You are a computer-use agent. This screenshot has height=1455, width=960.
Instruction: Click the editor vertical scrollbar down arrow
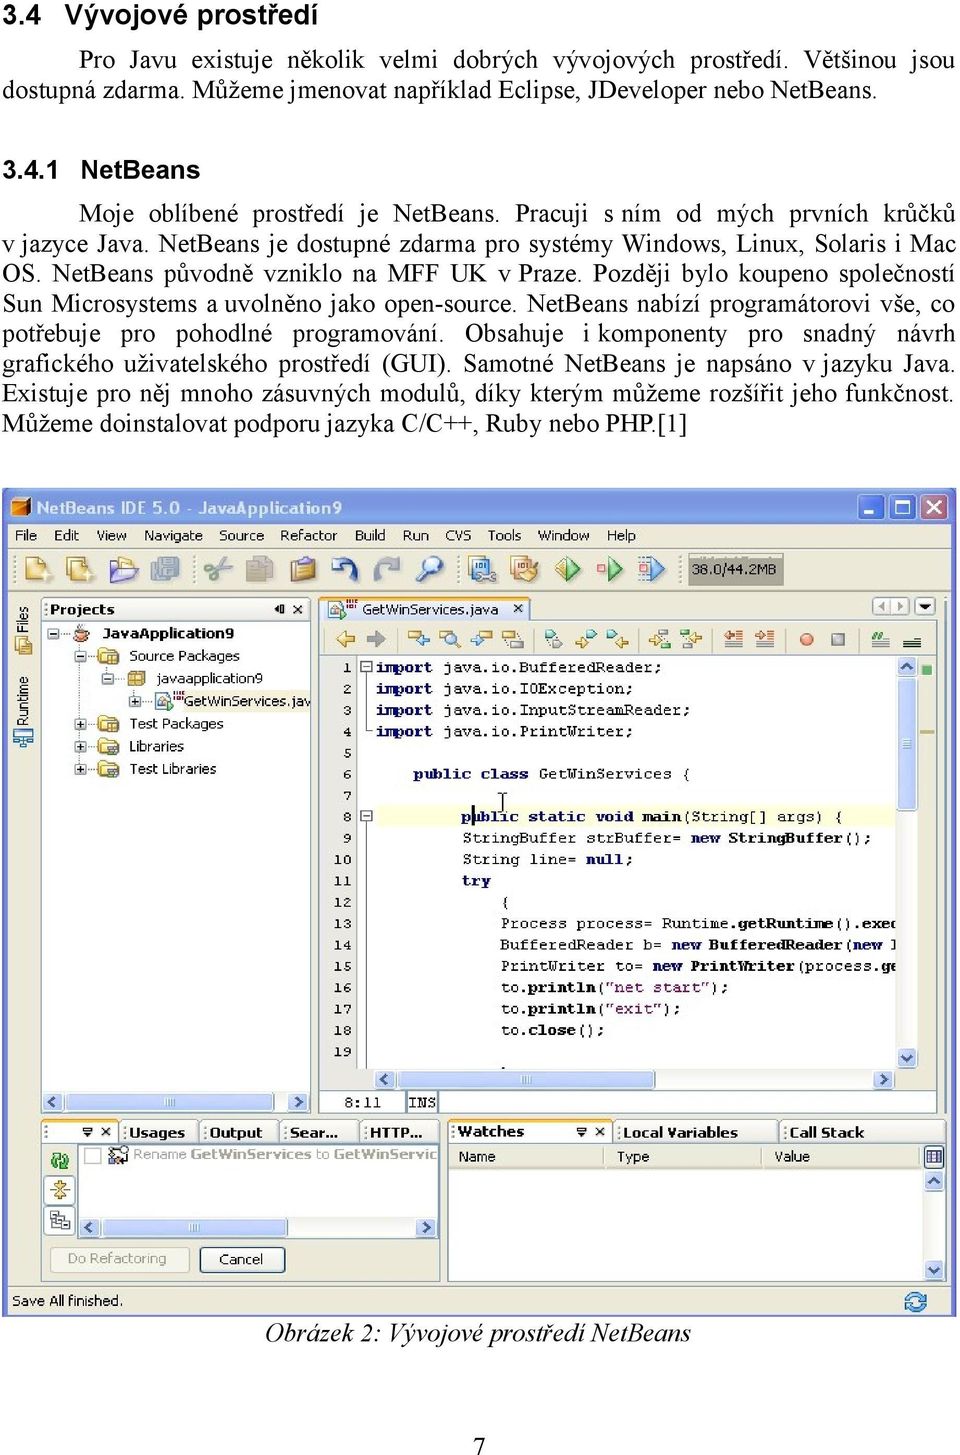907,1057
